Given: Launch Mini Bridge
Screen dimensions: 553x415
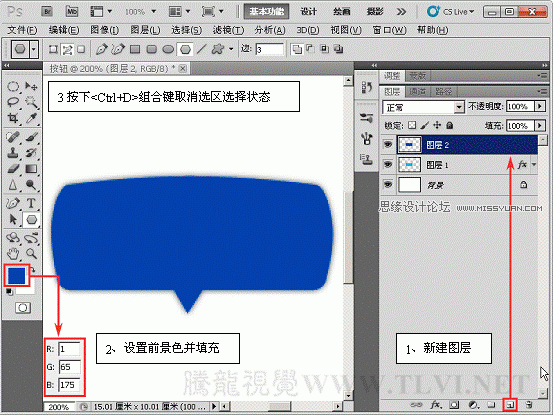Looking at the screenshot, I should pyautogui.click(x=72, y=12).
